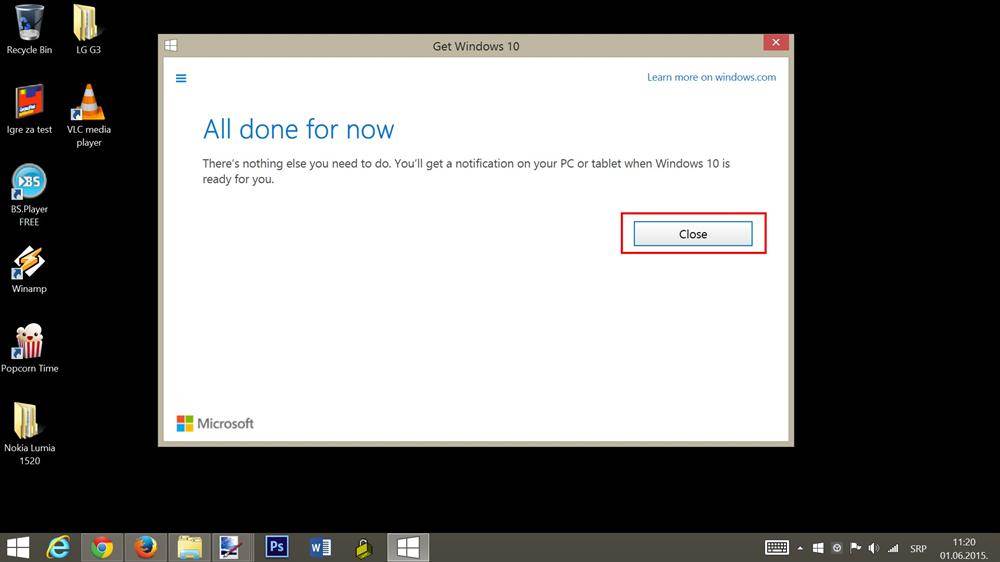
Task: Open Photoshop from the taskbar
Action: pyautogui.click(x=277, y=547)
